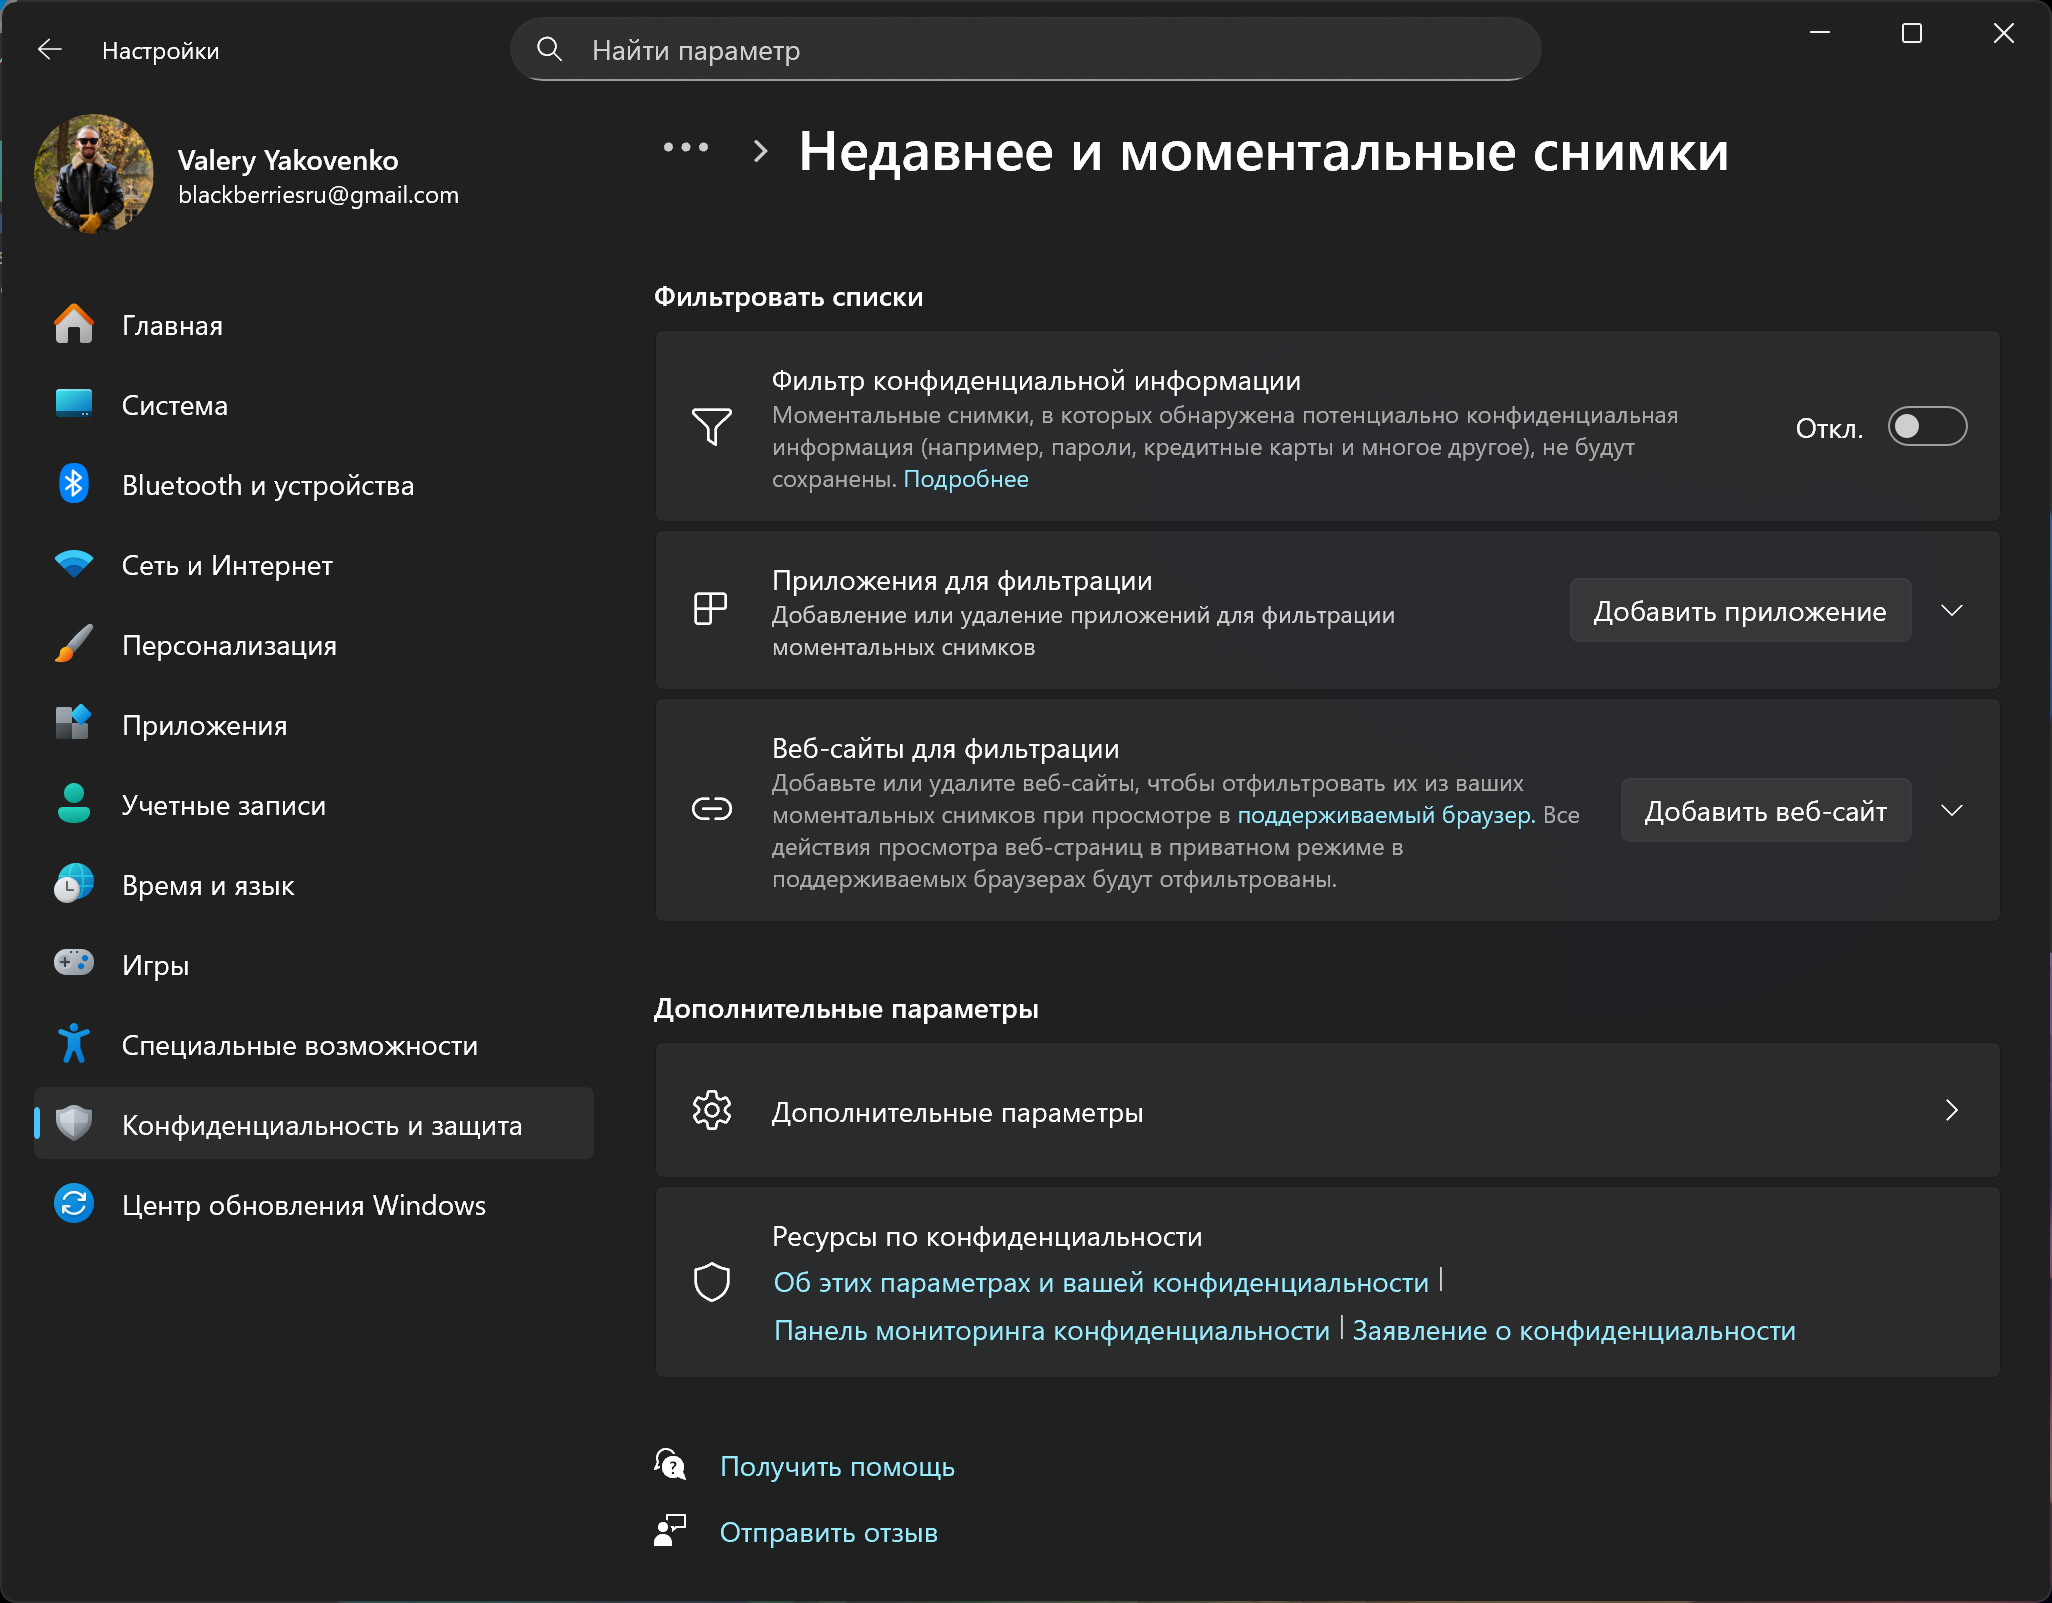
Task: Click the back arrow icon
Action: [49, 50]
